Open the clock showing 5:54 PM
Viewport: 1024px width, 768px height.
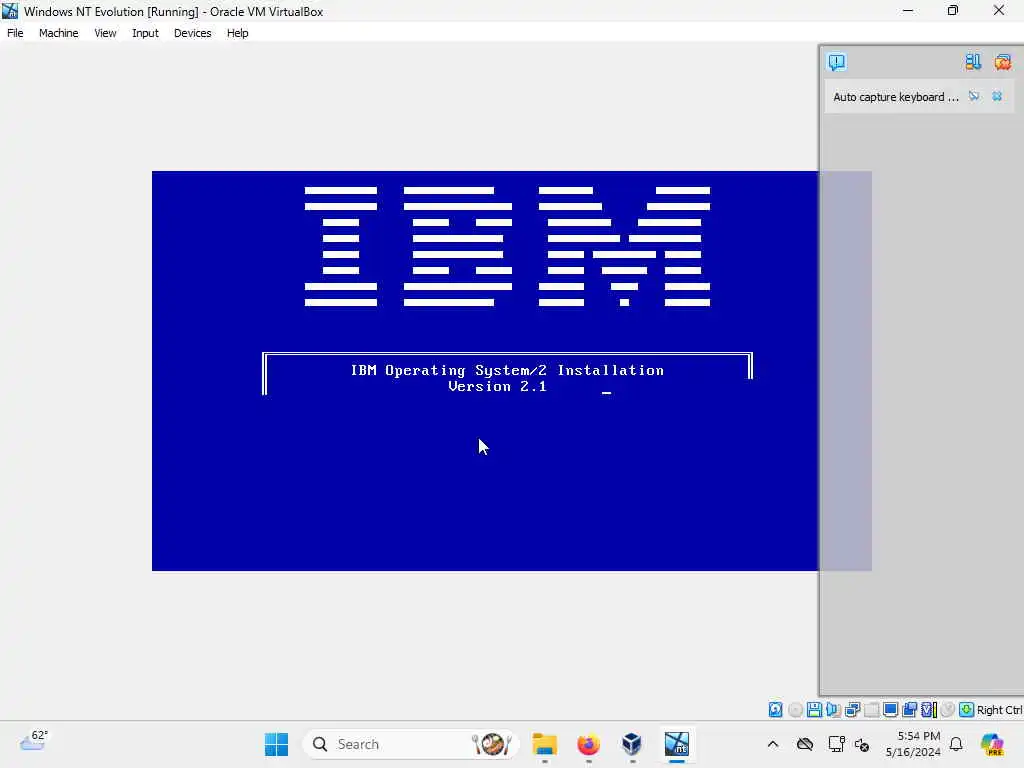click(x=913, y=744)
